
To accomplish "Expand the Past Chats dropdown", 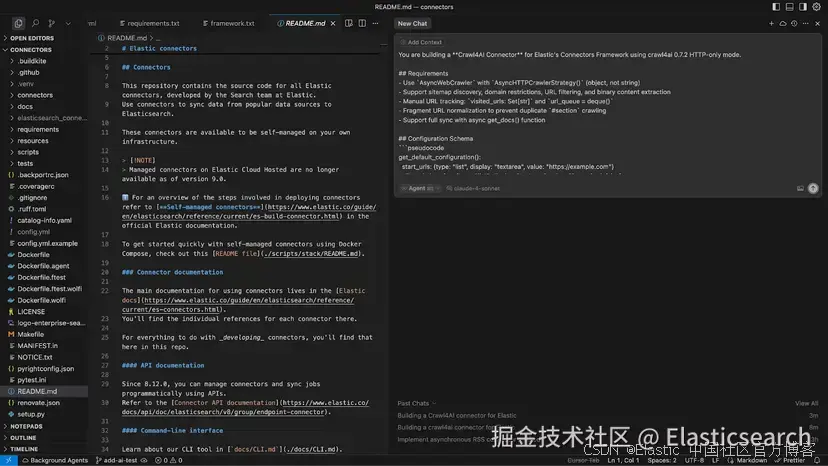I will [x=417, y=403].
